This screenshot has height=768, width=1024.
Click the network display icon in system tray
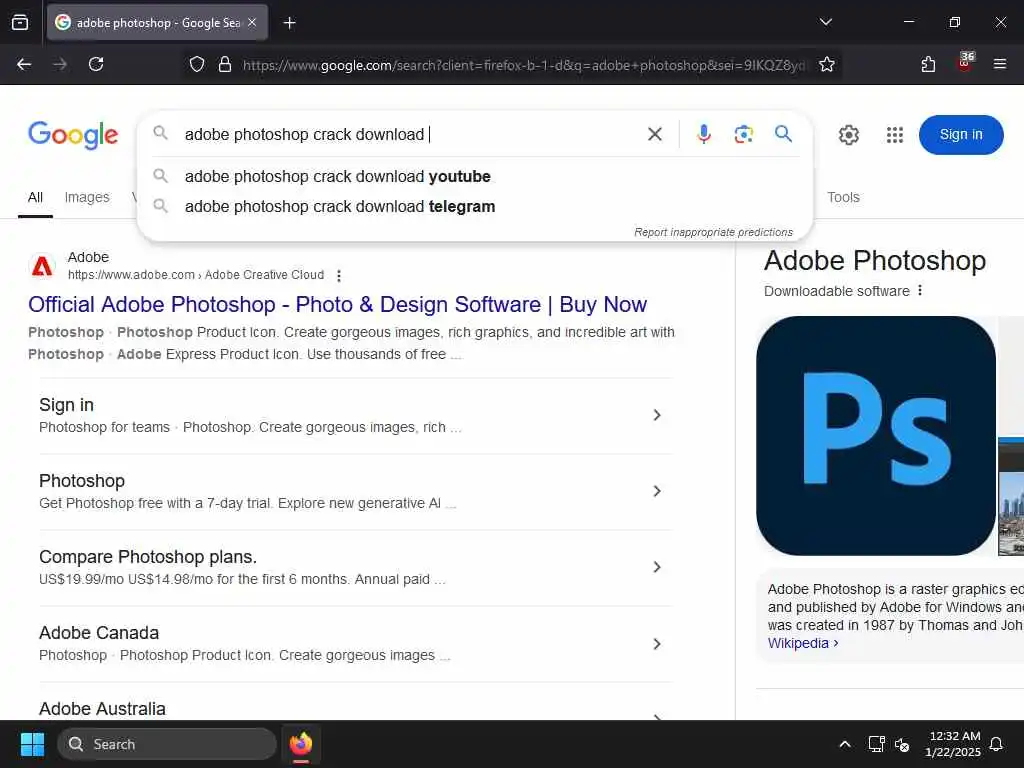[876, 744]
